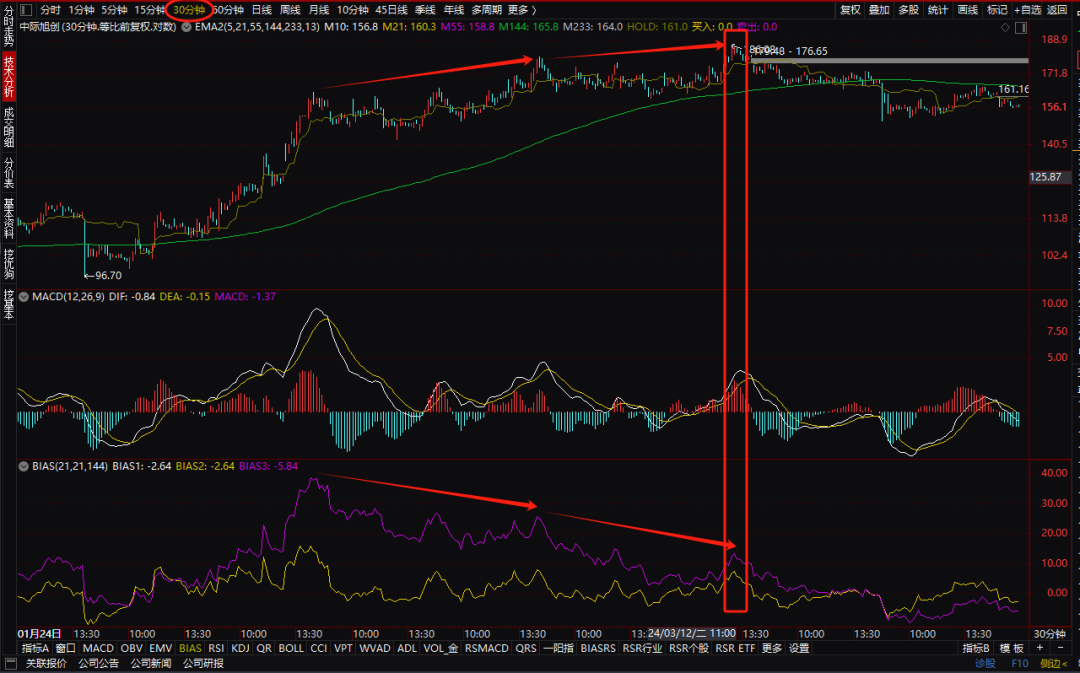
Task: Select the BIAS indicator tab
Action: pyautogui.click(x=190, y=648)
